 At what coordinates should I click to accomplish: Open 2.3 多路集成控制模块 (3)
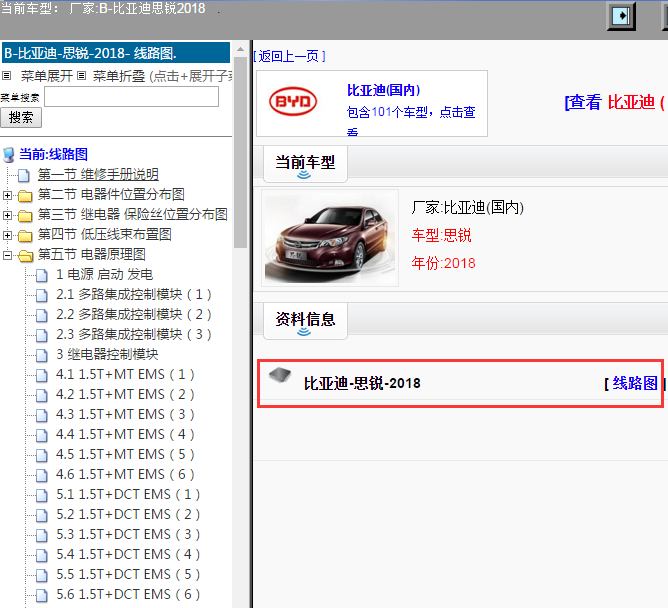[134, 334]
